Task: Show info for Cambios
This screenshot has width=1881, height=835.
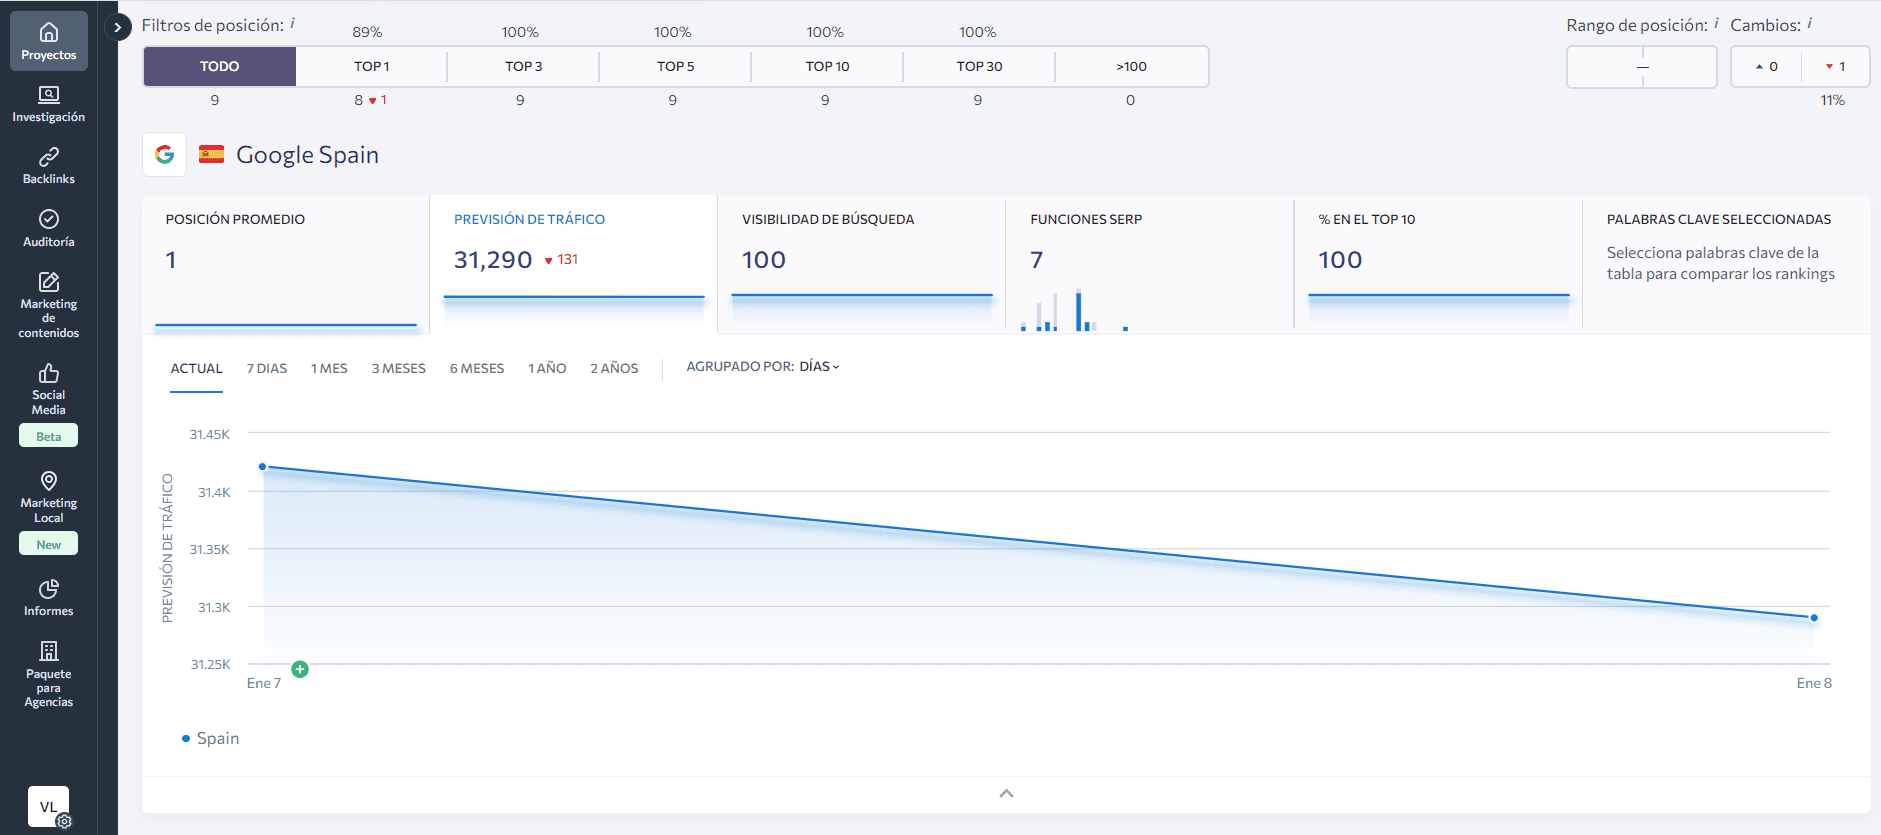Action: click(x=1809, y=23)
